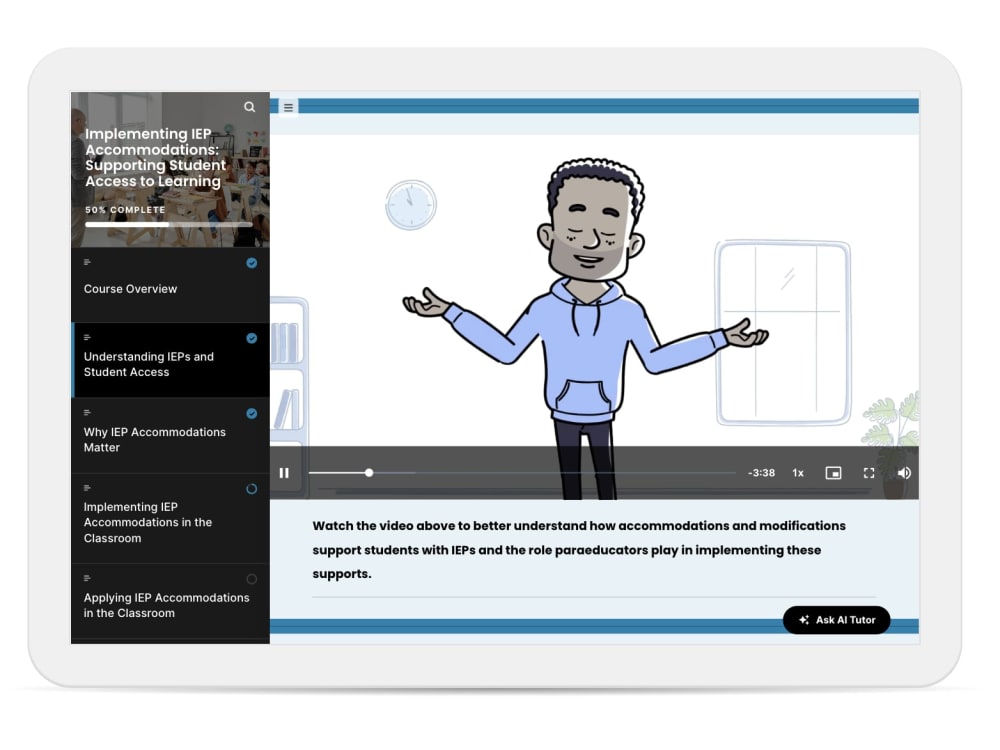The height and width of the screenshot is (750, 1000).
Task: Pause the video playback
Action: 284,473
